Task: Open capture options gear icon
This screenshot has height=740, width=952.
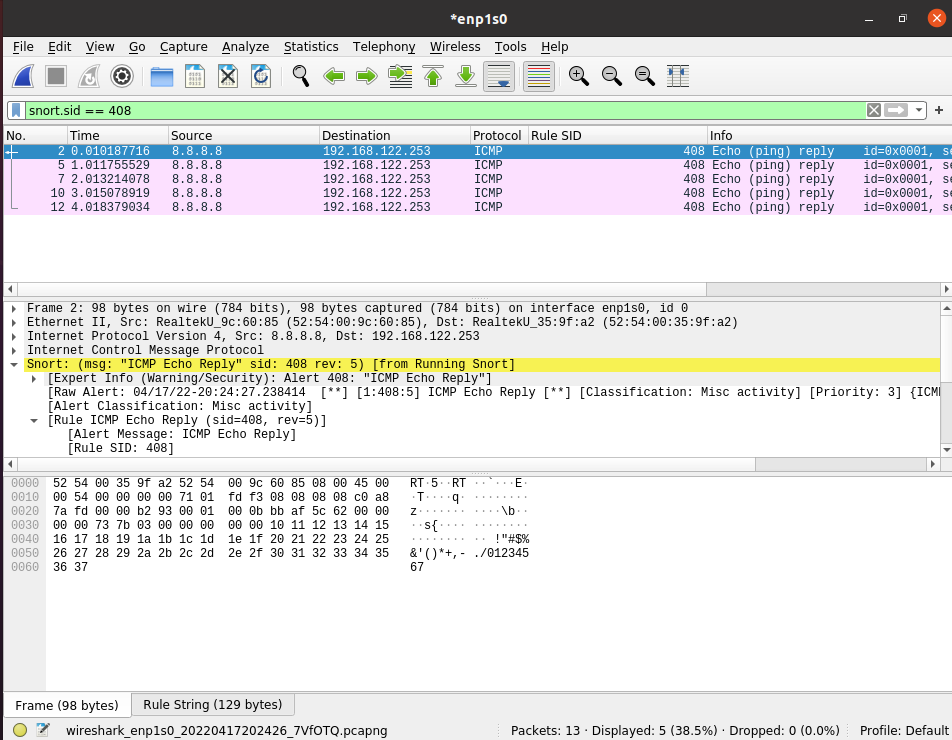Action: click(122, 76)
